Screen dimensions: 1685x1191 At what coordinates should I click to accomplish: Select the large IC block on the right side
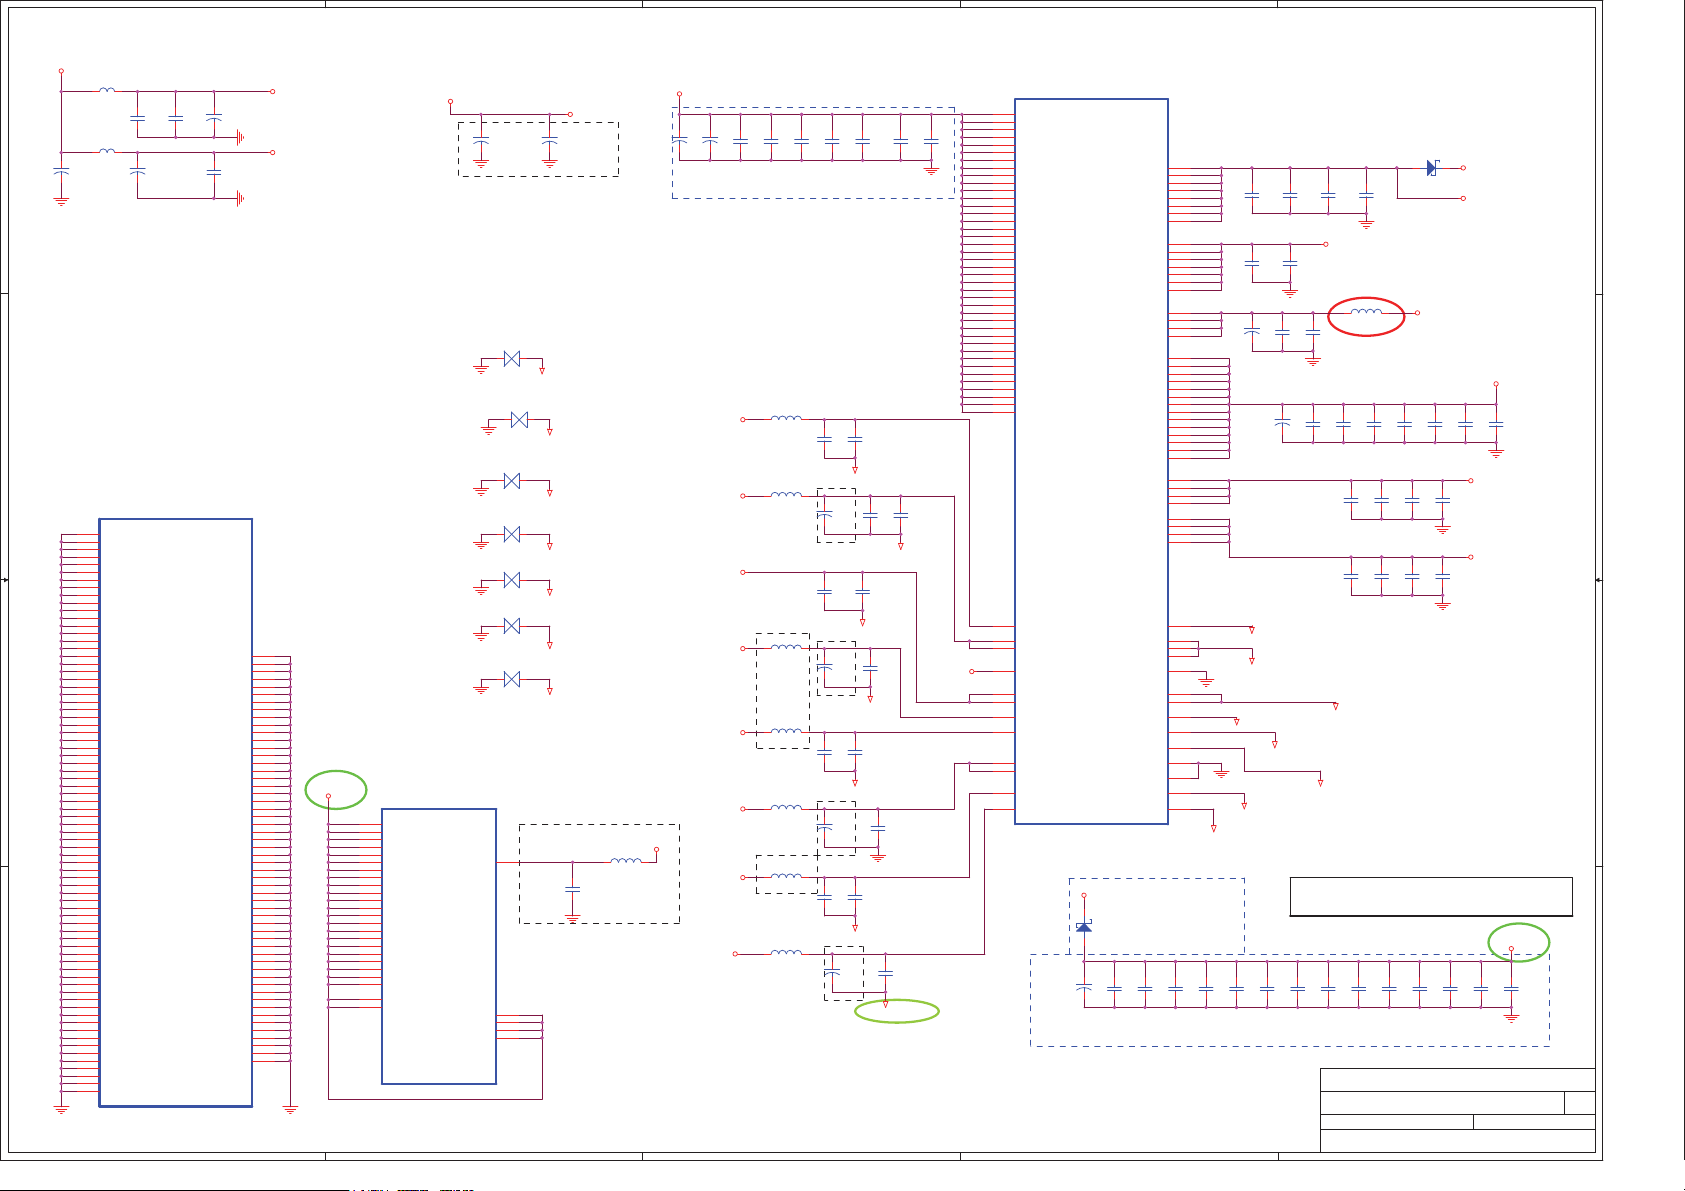1091,461
